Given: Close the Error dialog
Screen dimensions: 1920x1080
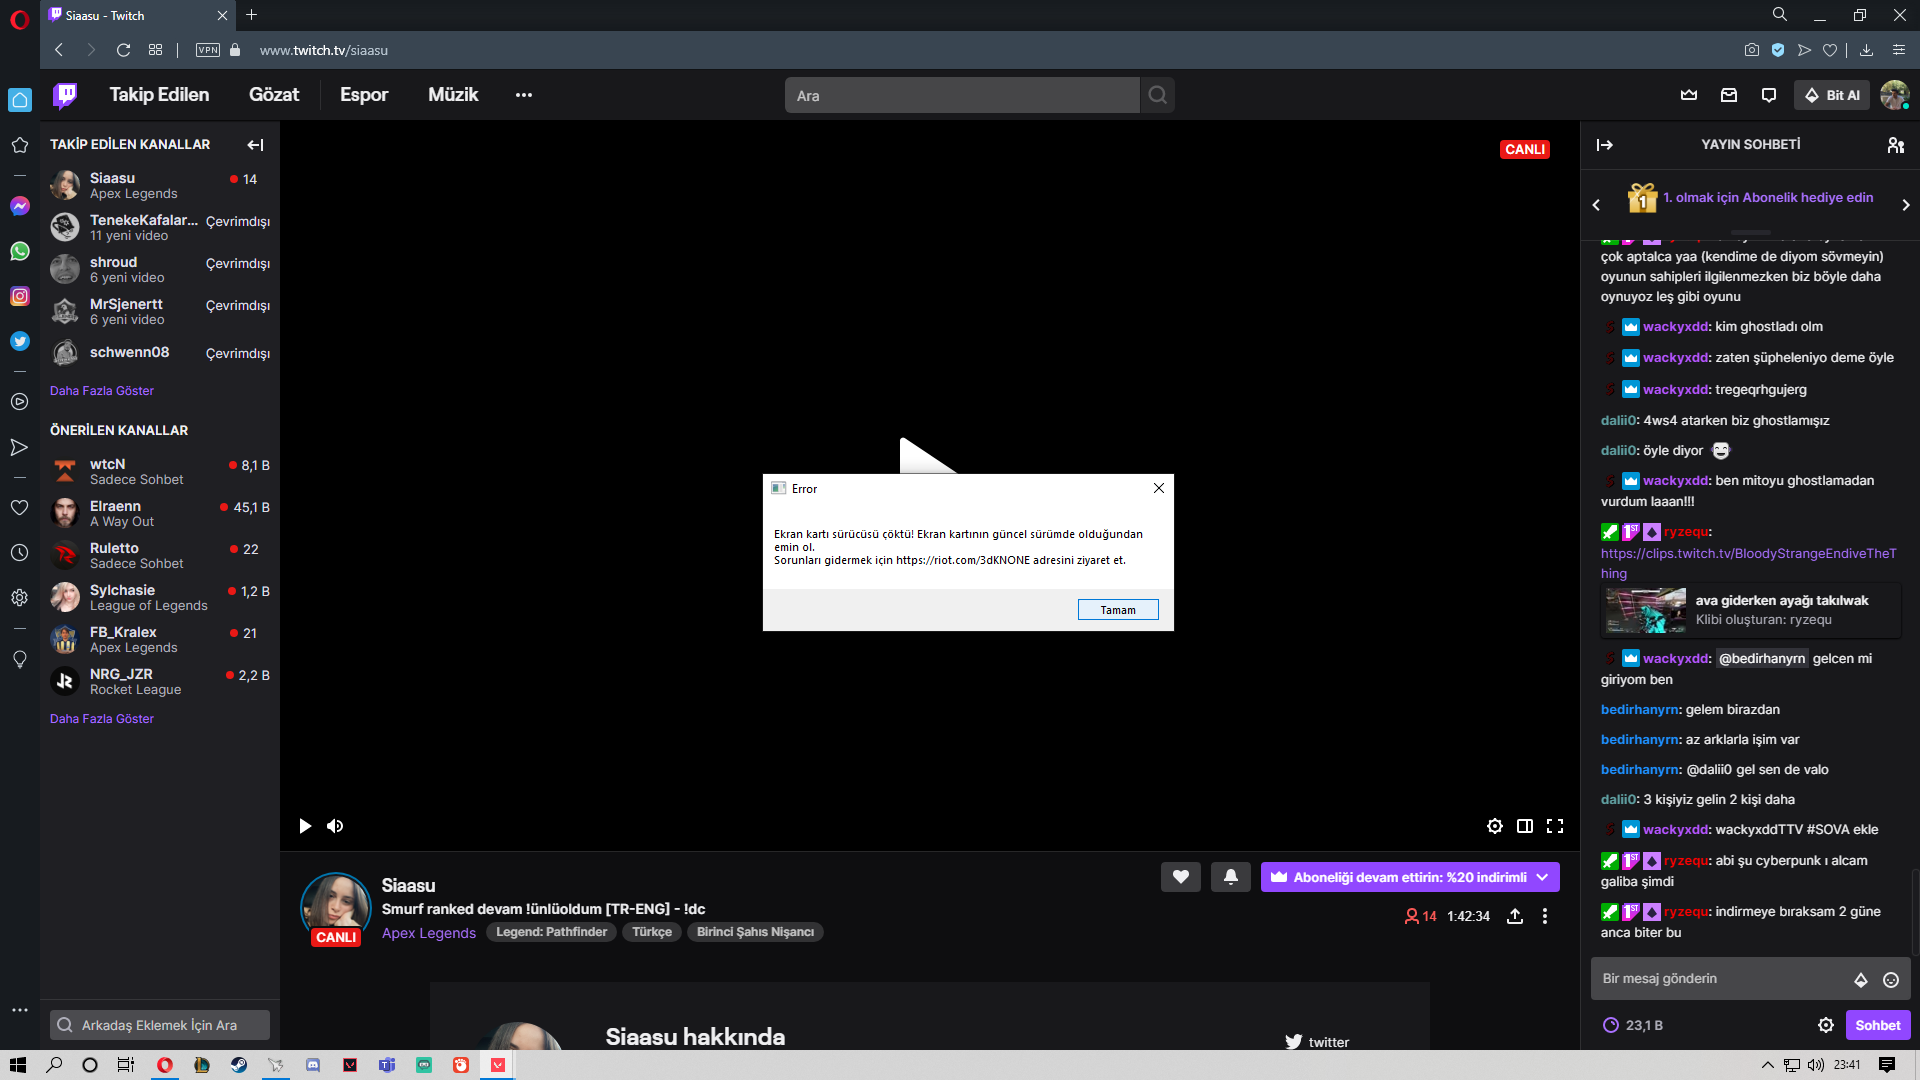Looking at the screenshot, I should 1159,488.
